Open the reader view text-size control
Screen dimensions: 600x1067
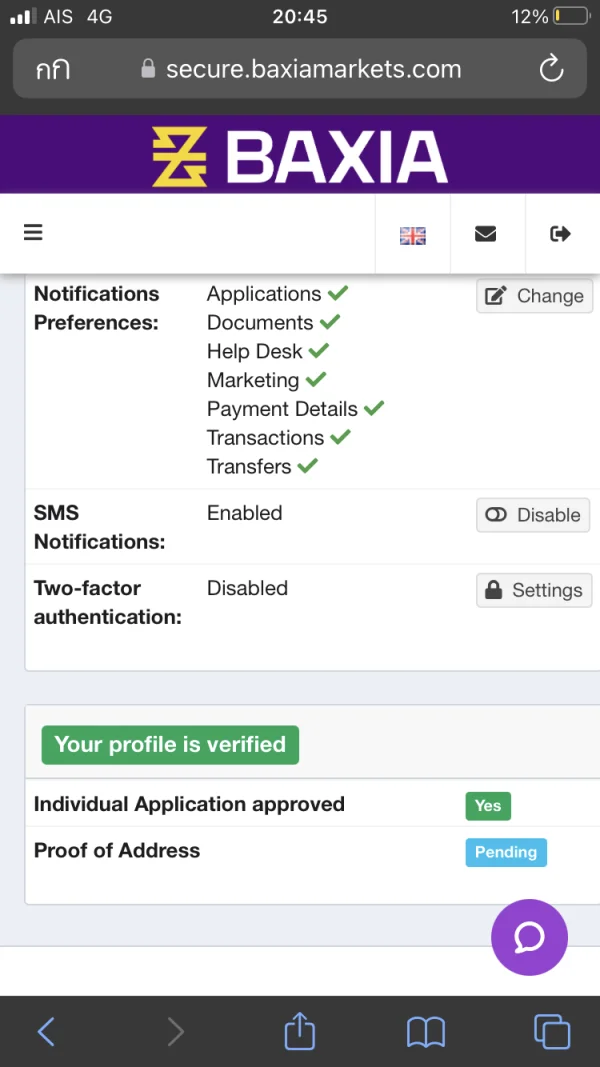tap(53, 70)
